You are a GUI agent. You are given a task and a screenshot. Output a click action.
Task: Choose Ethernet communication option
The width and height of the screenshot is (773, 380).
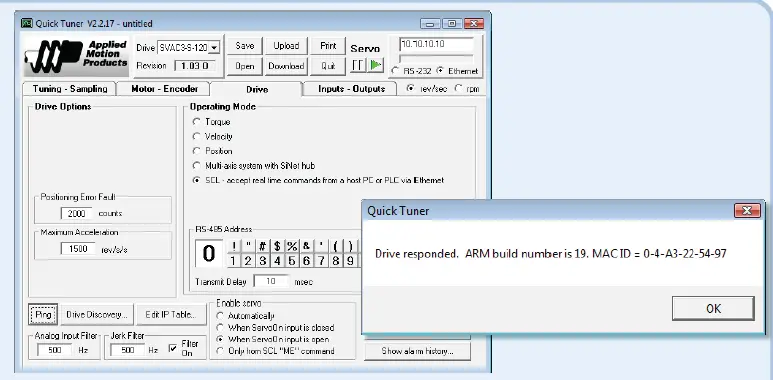(x=440, y=71)
